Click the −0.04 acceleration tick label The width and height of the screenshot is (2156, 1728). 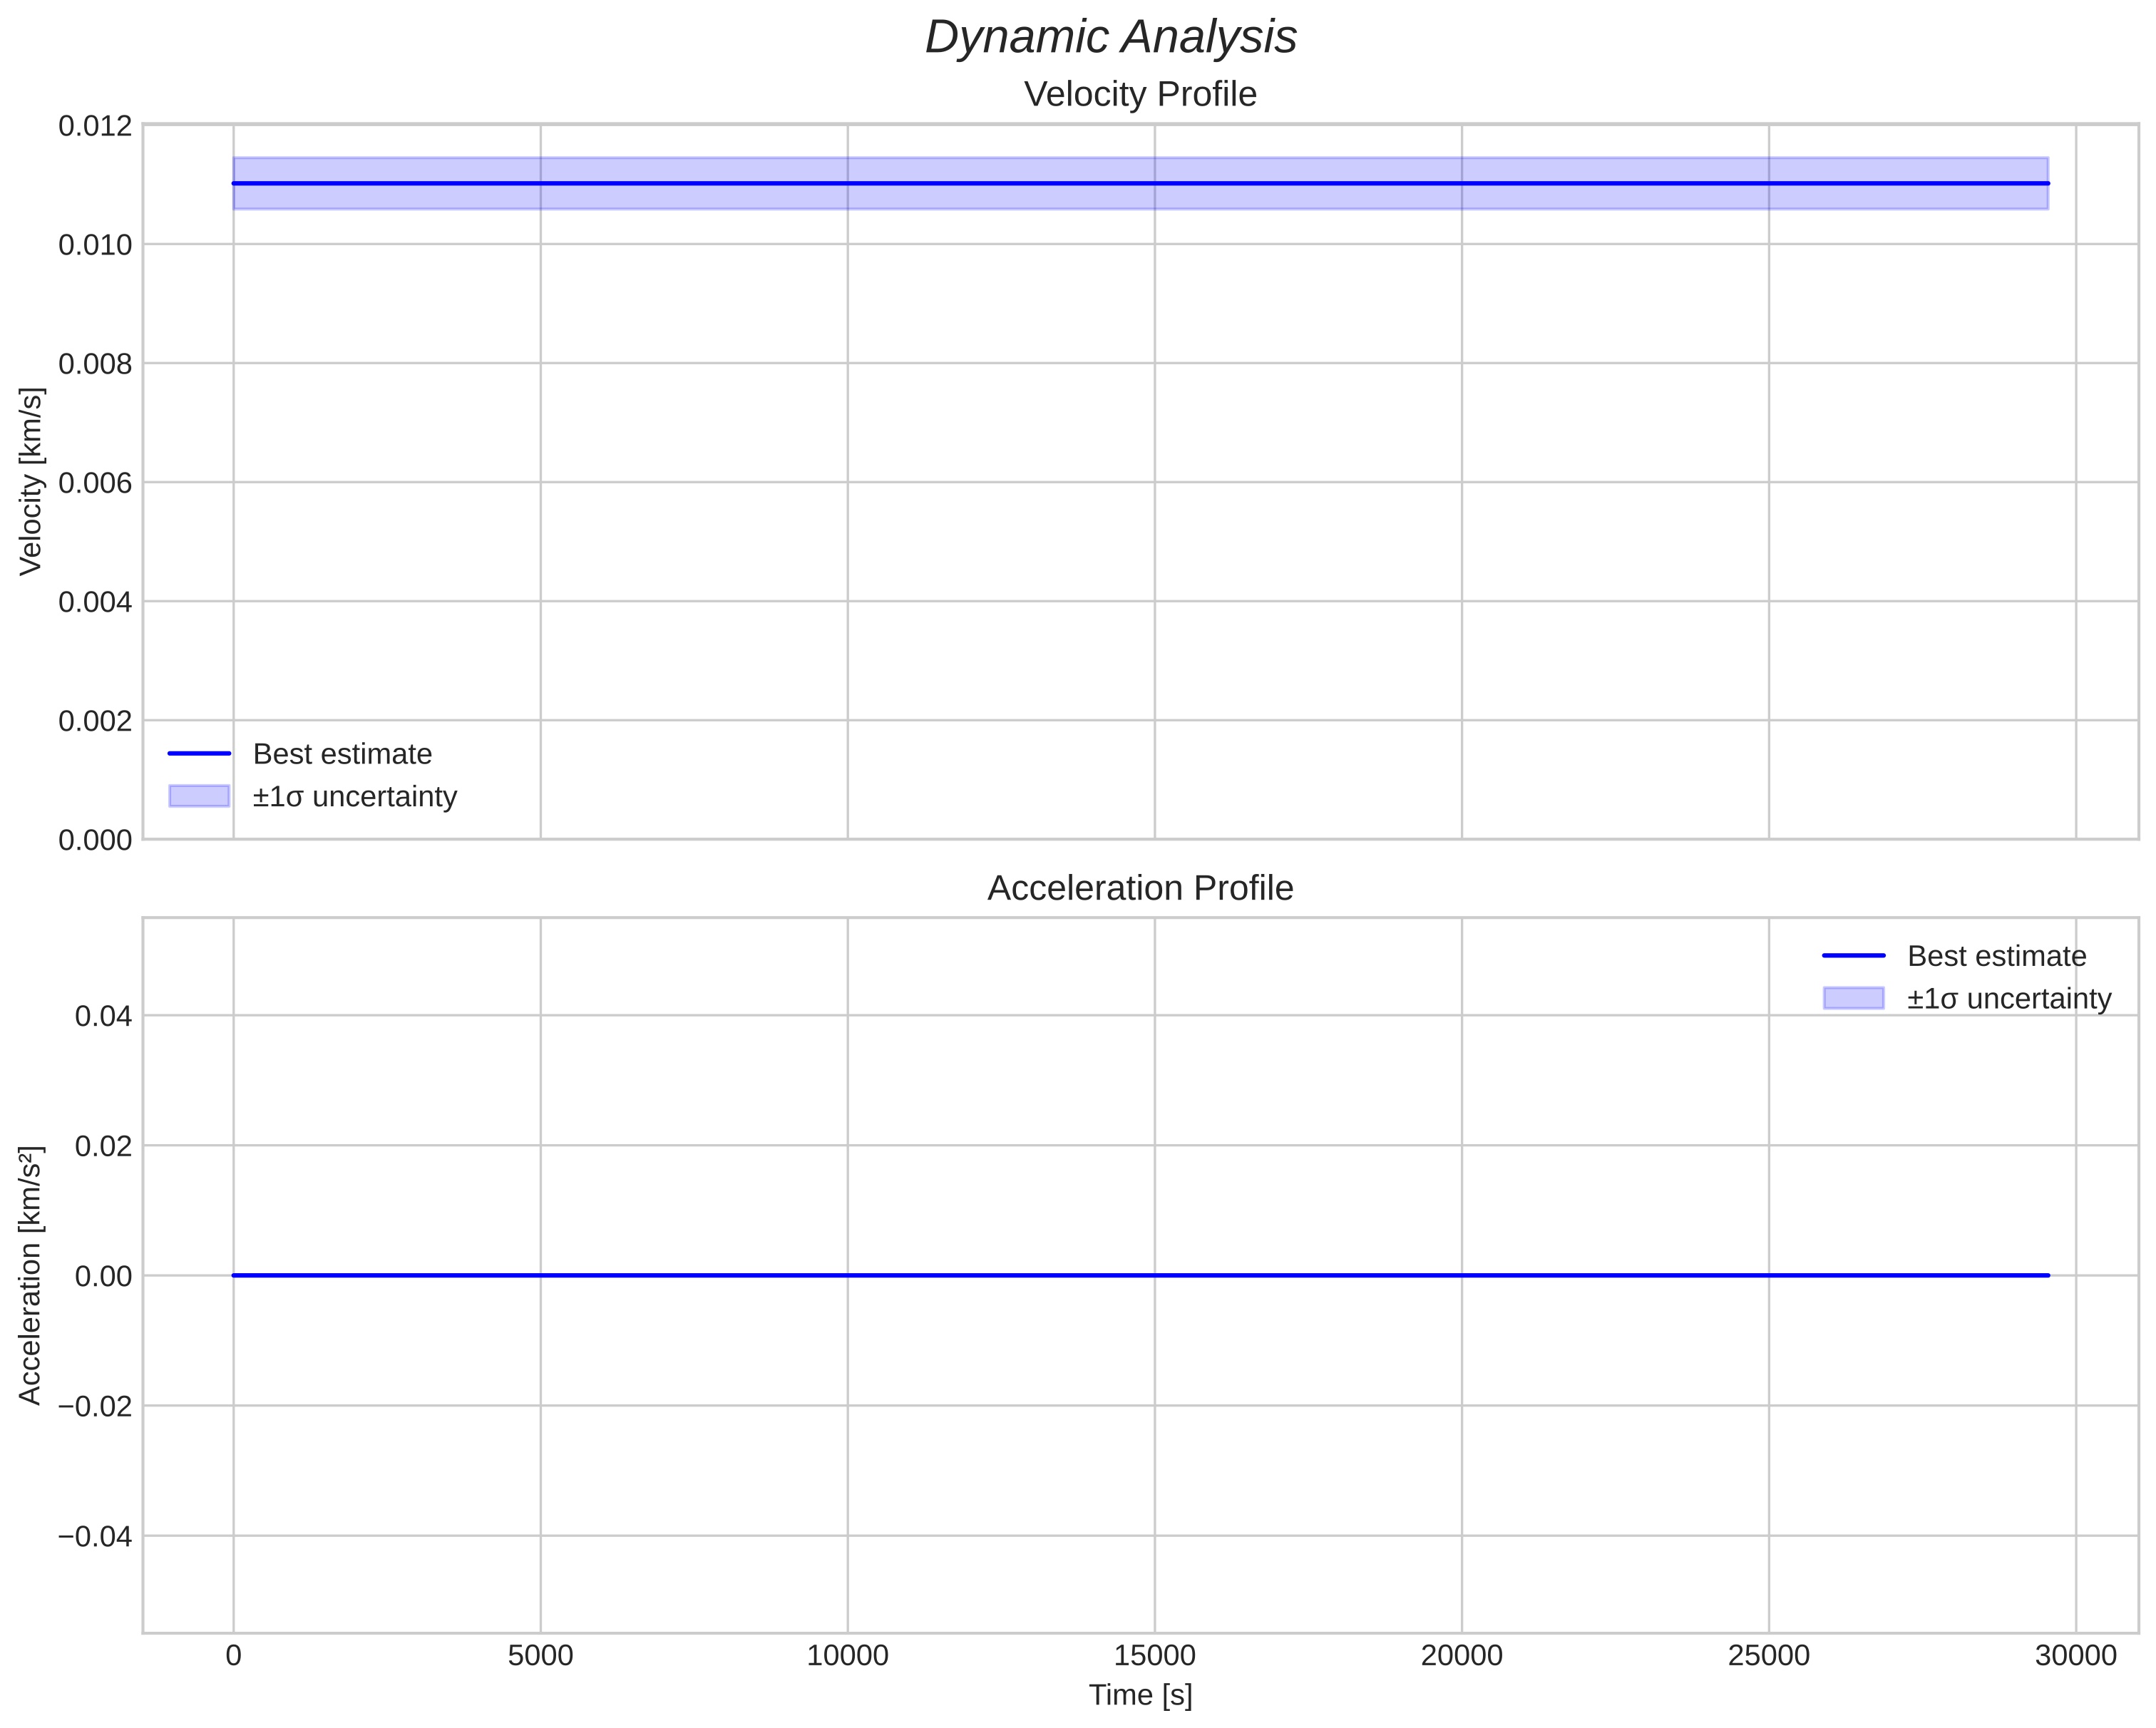(x=95, y=1537)
